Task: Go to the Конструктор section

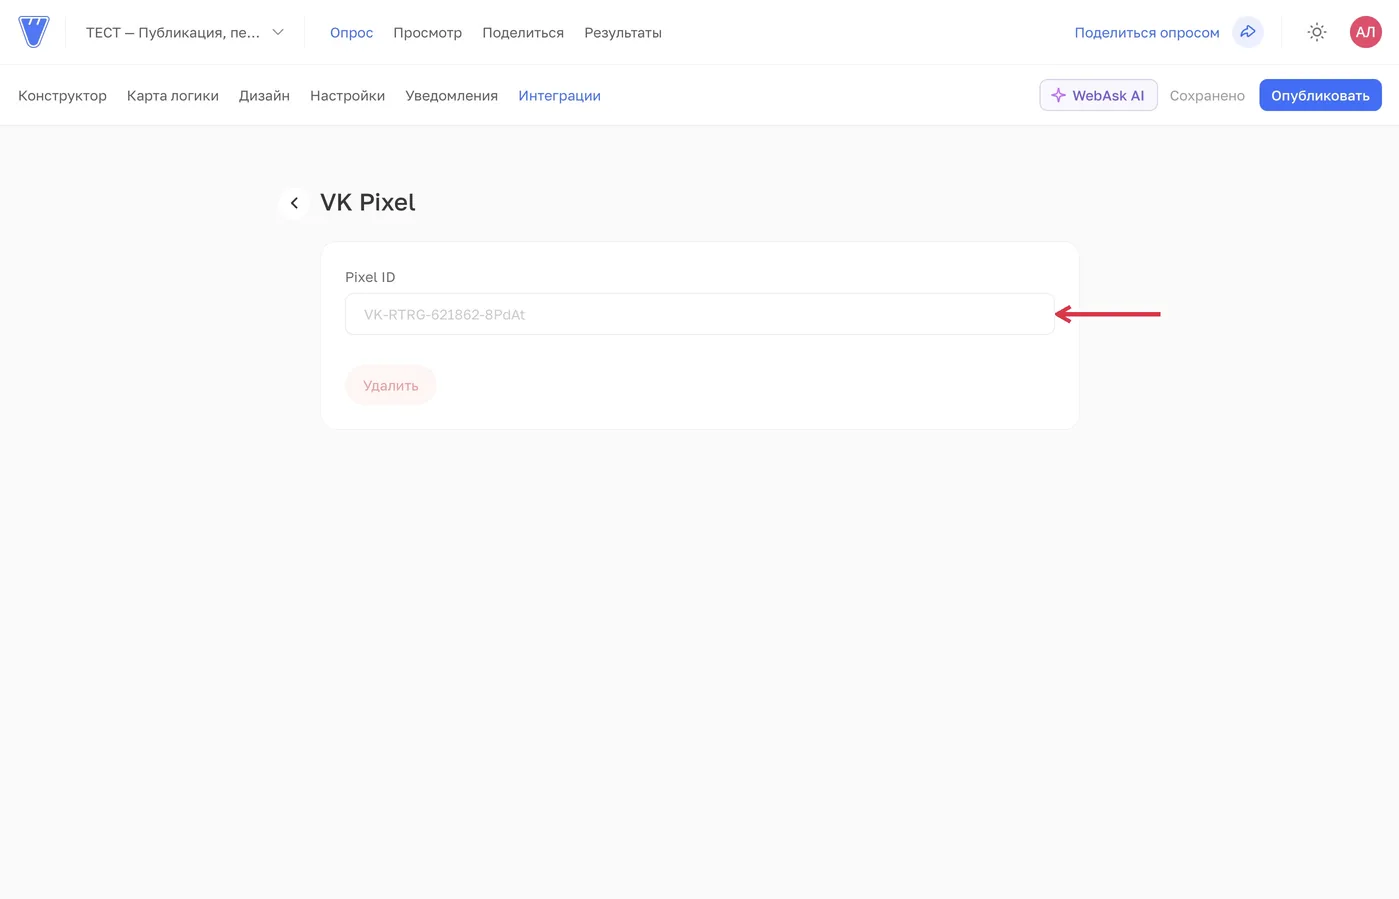Action: [62, 96]
